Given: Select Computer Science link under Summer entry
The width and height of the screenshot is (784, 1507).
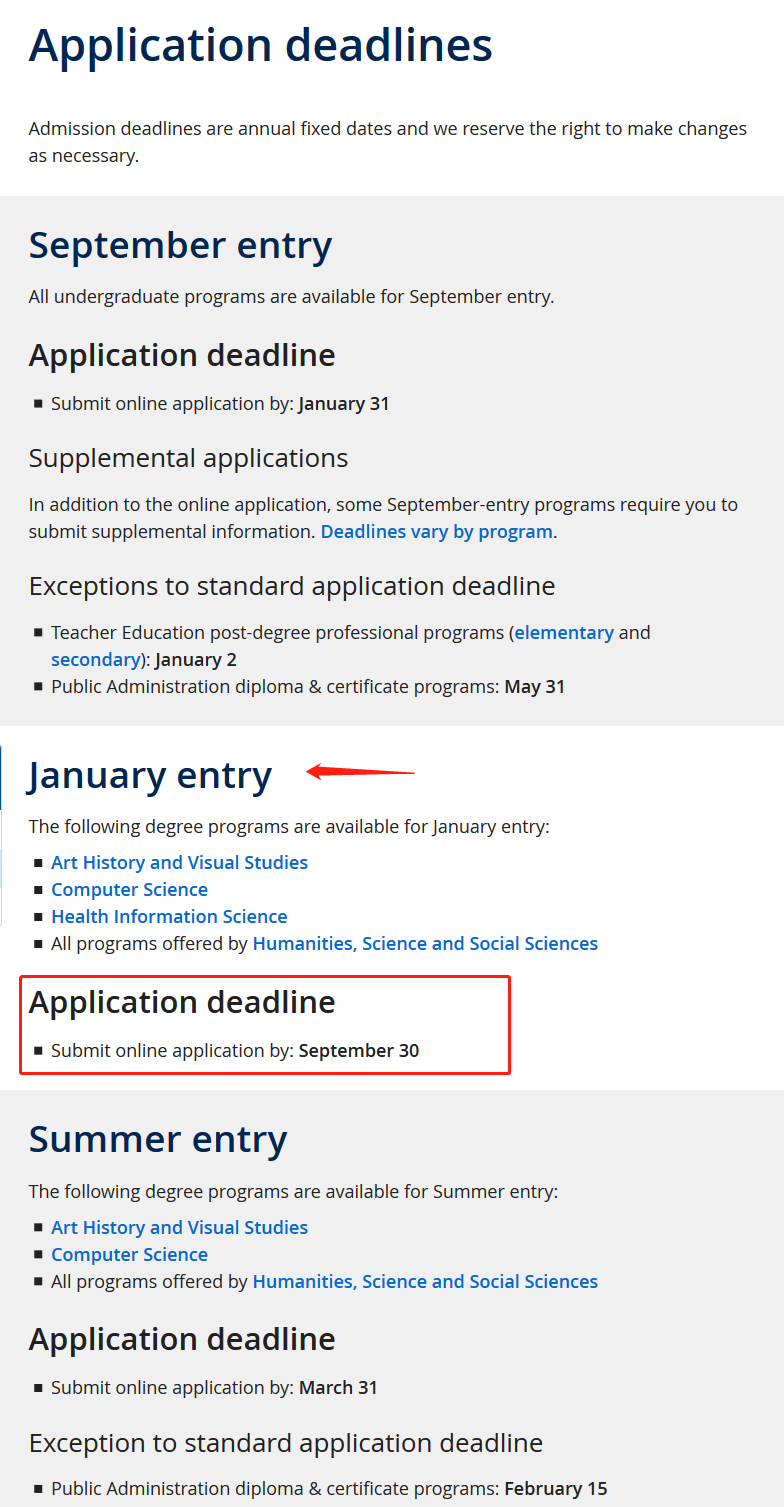Looking at the screenshot, I should tap(129, 1255).
